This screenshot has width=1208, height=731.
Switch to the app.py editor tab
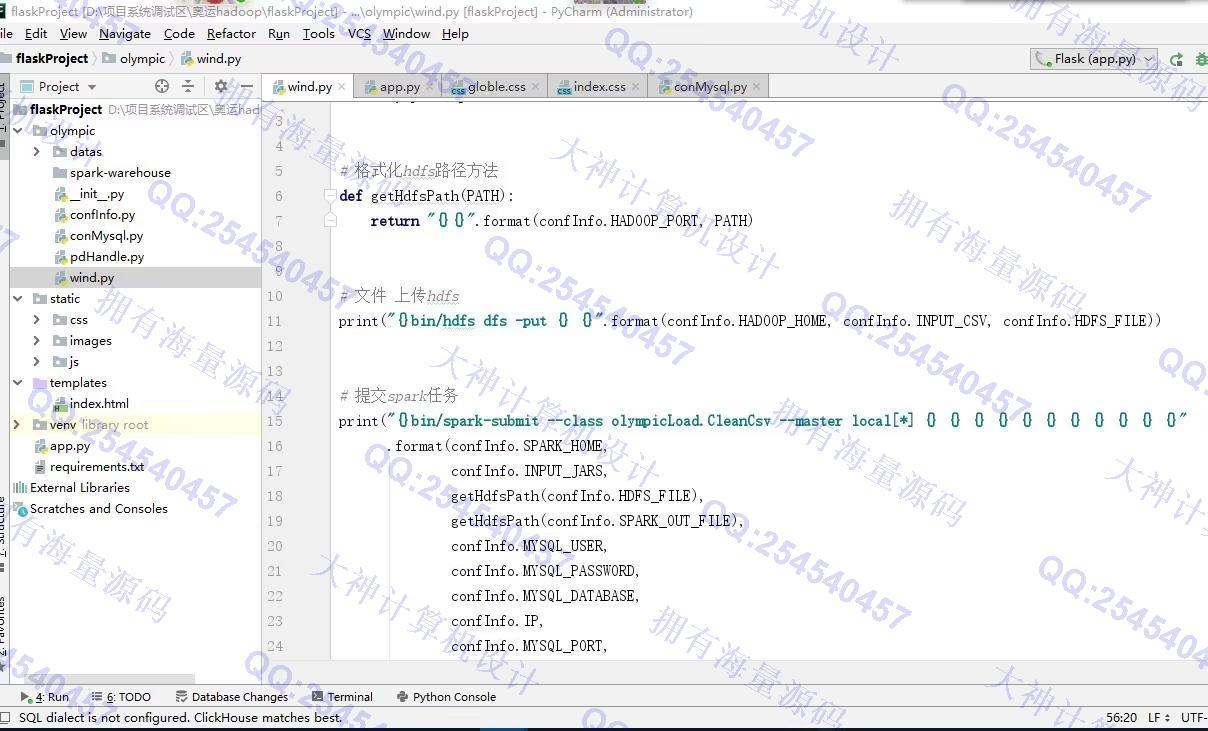tap(398, 87)
